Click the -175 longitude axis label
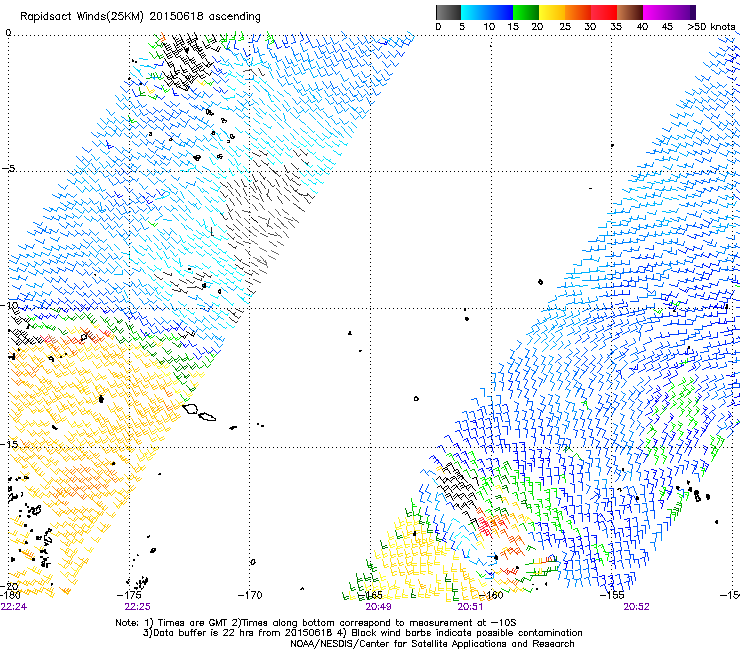The width and height of the screenshot is (740, 650). tap(129, 595)
